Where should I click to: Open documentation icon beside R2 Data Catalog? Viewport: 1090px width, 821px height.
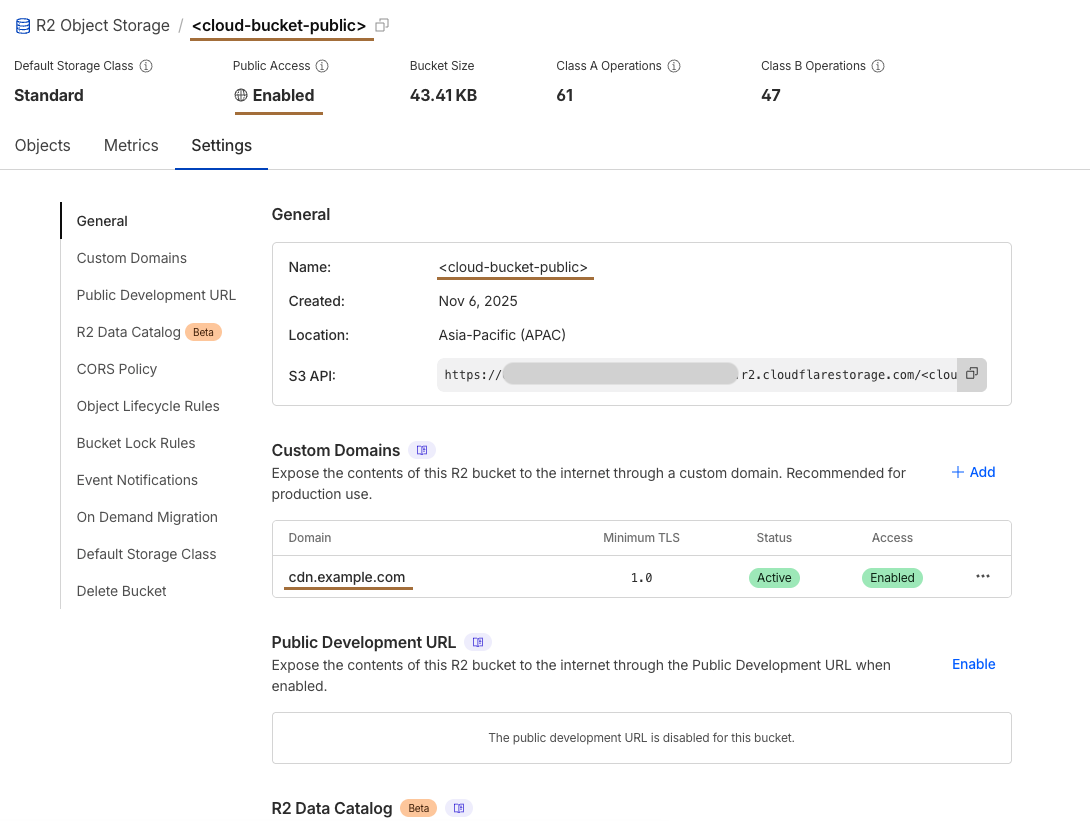click(458, 808)
